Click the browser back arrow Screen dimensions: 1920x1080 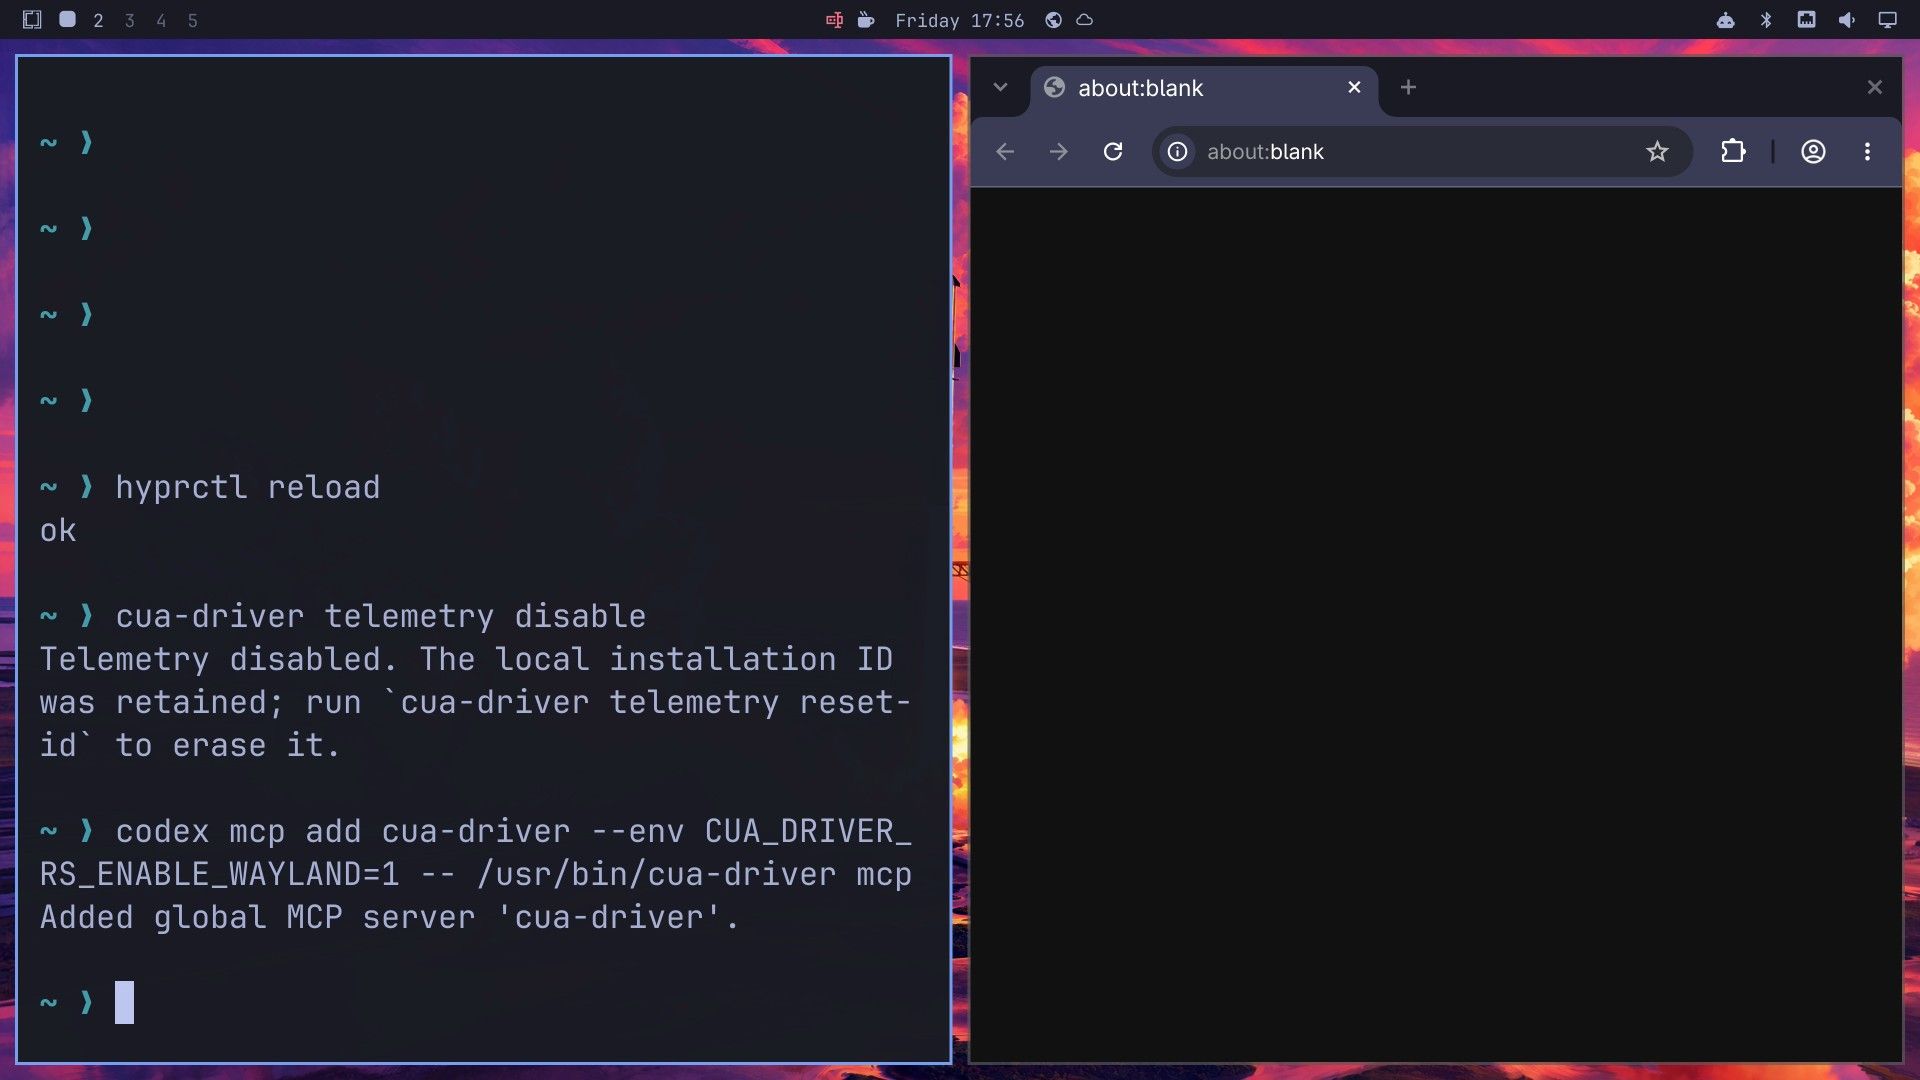(1005, 151)
